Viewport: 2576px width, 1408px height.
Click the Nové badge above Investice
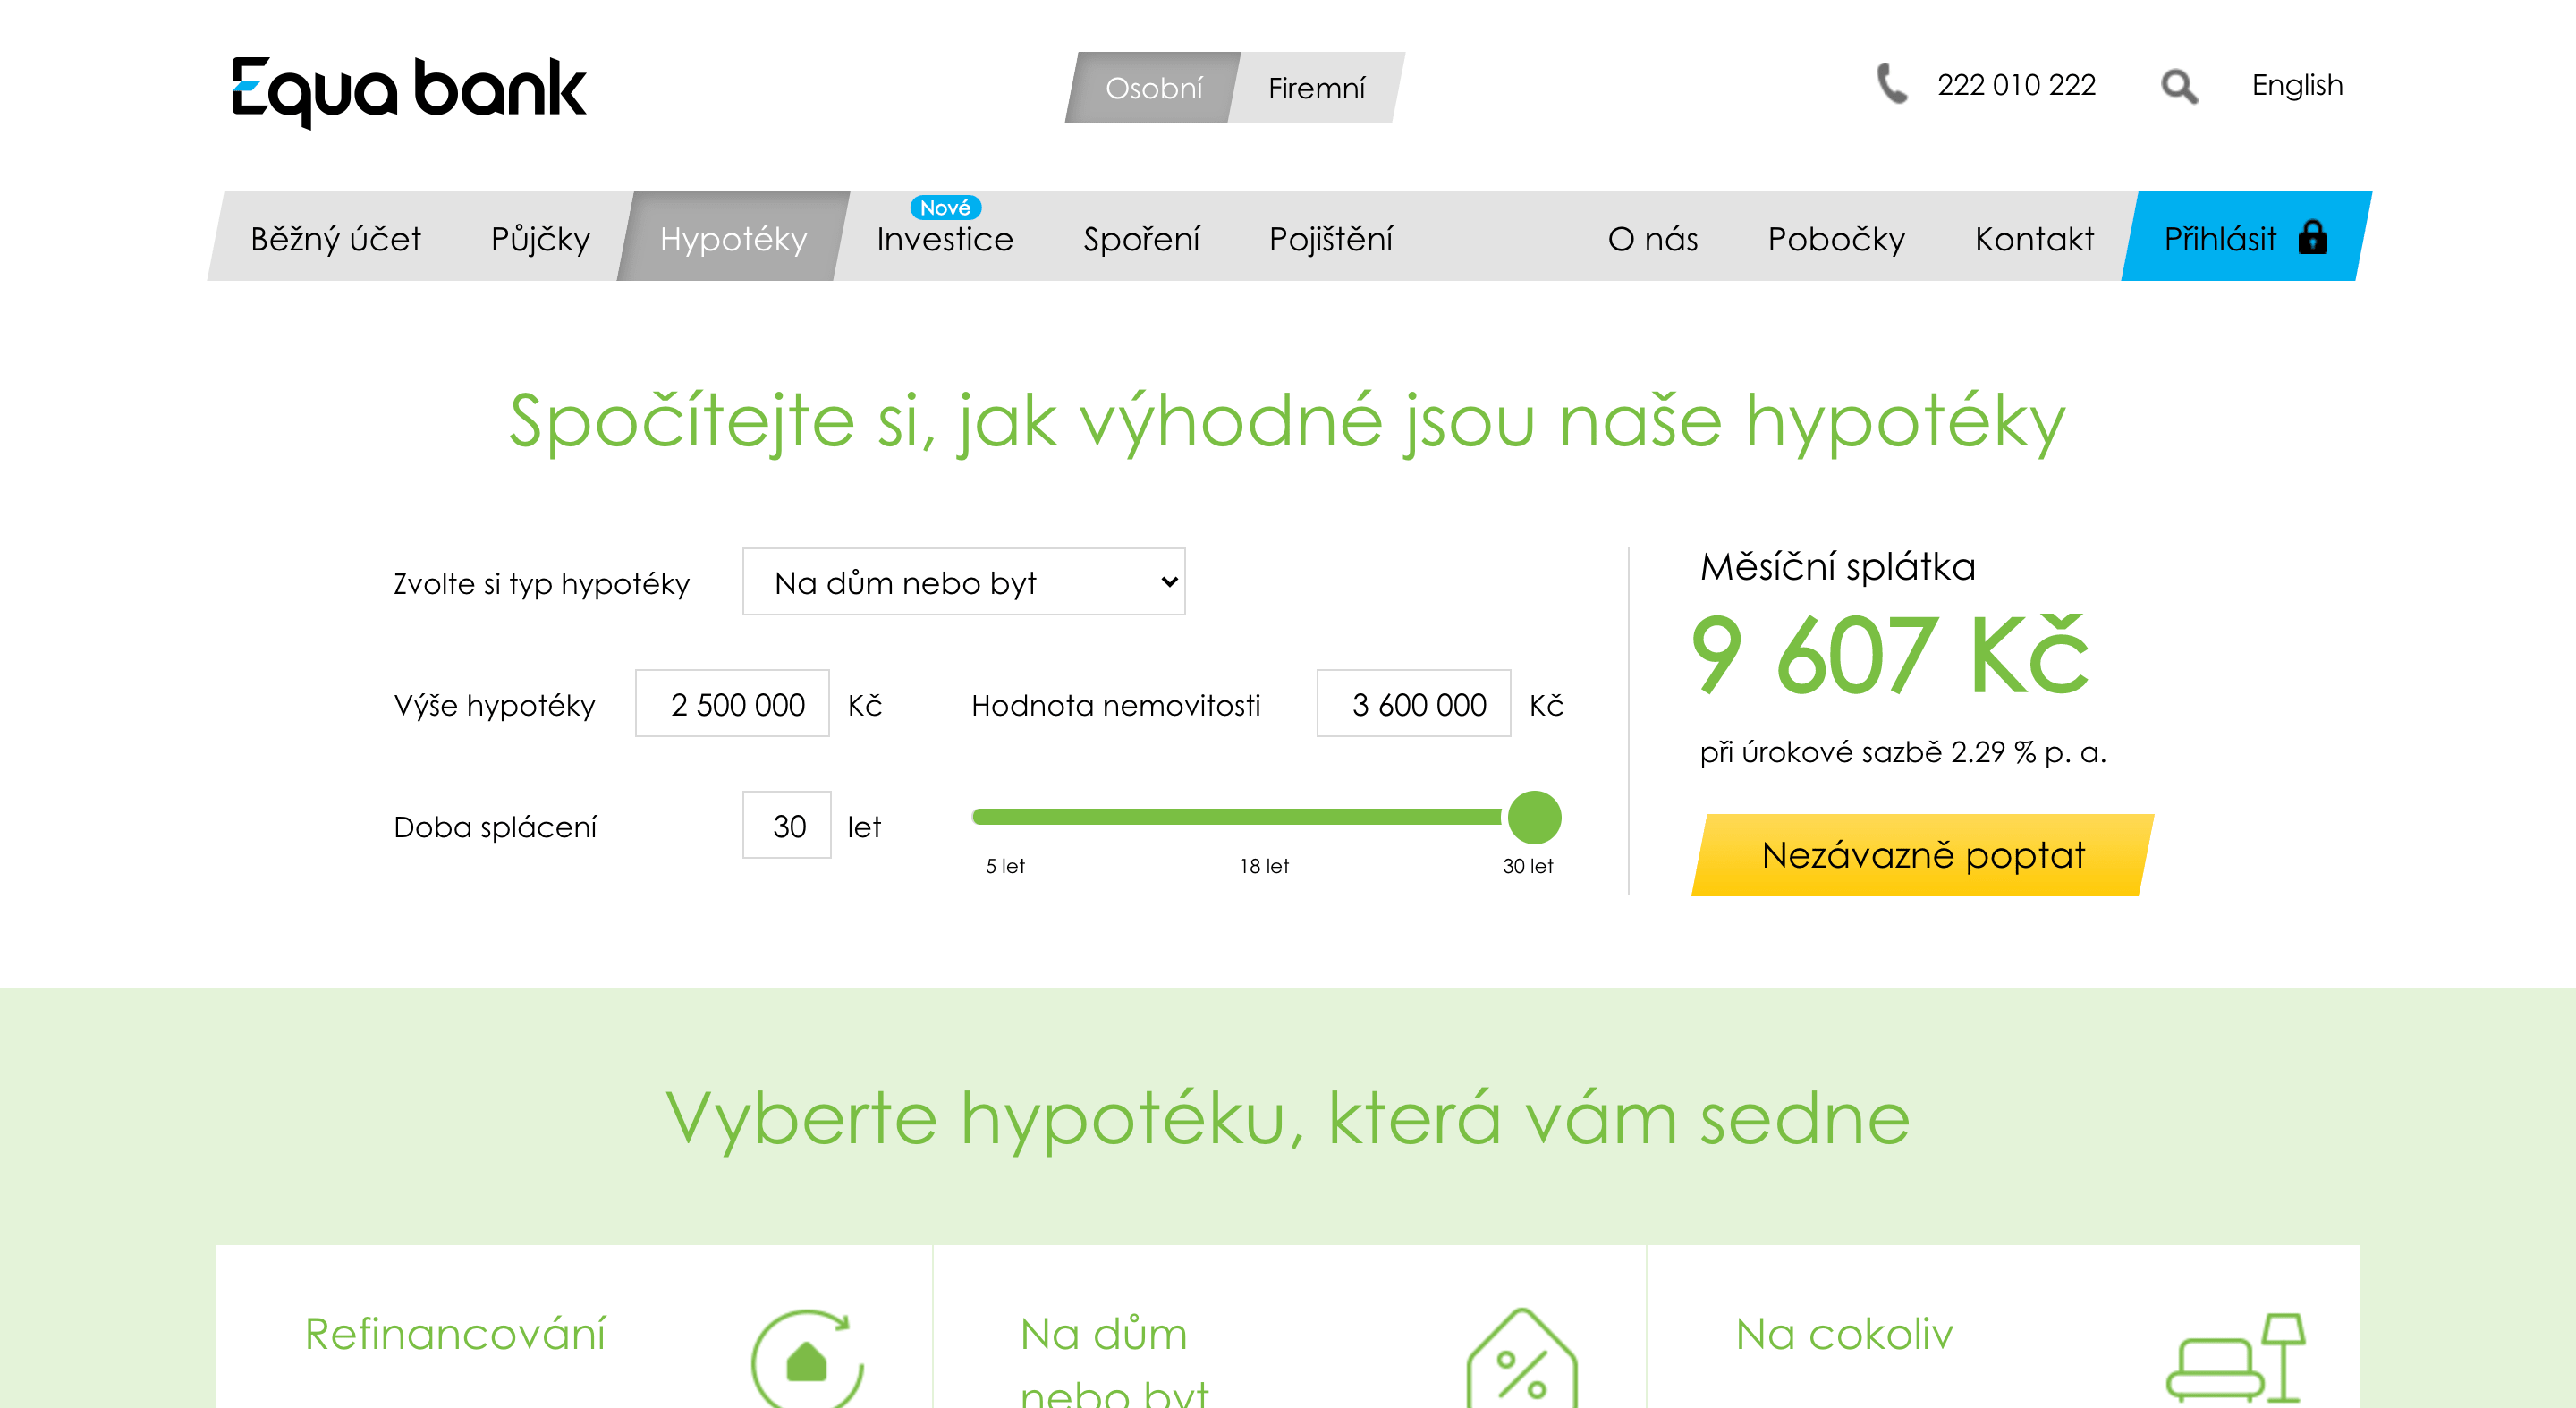tap(945, 207)
